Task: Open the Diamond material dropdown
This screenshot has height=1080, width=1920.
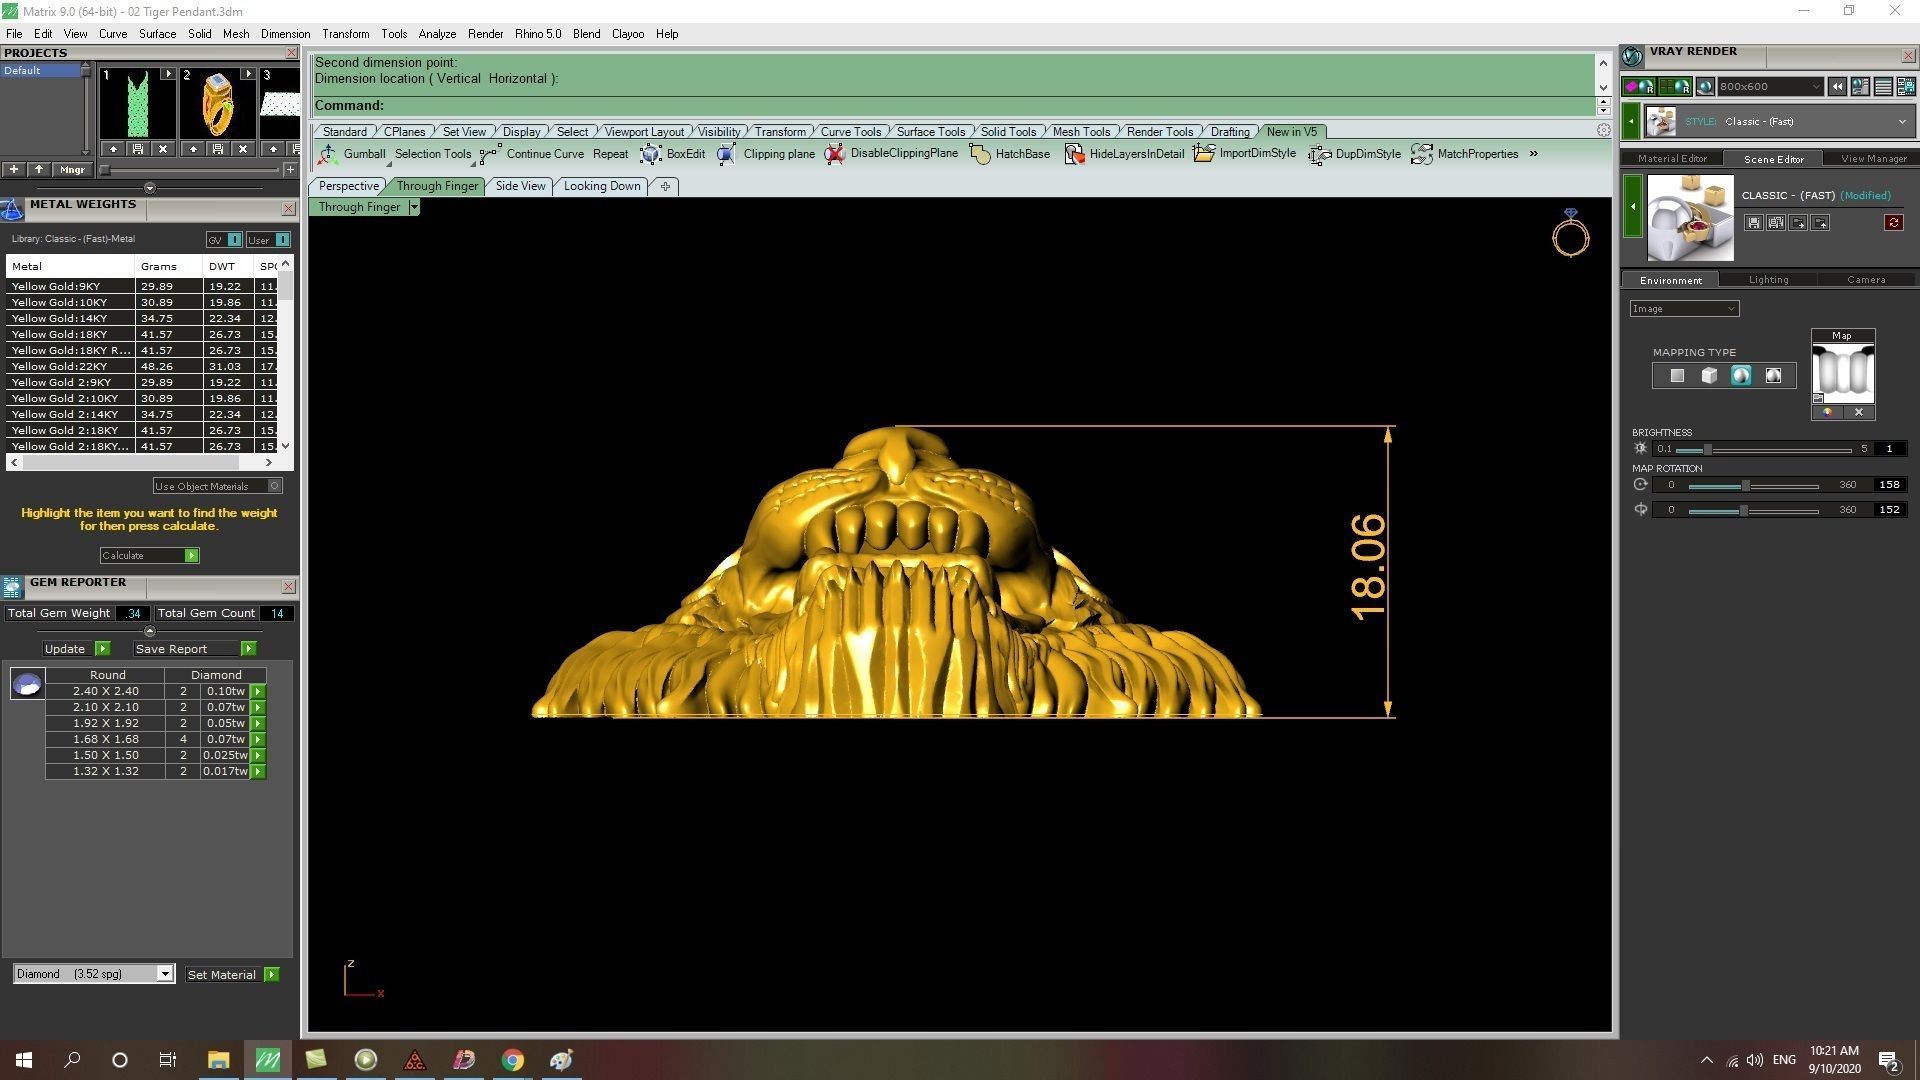Action: 93,974
